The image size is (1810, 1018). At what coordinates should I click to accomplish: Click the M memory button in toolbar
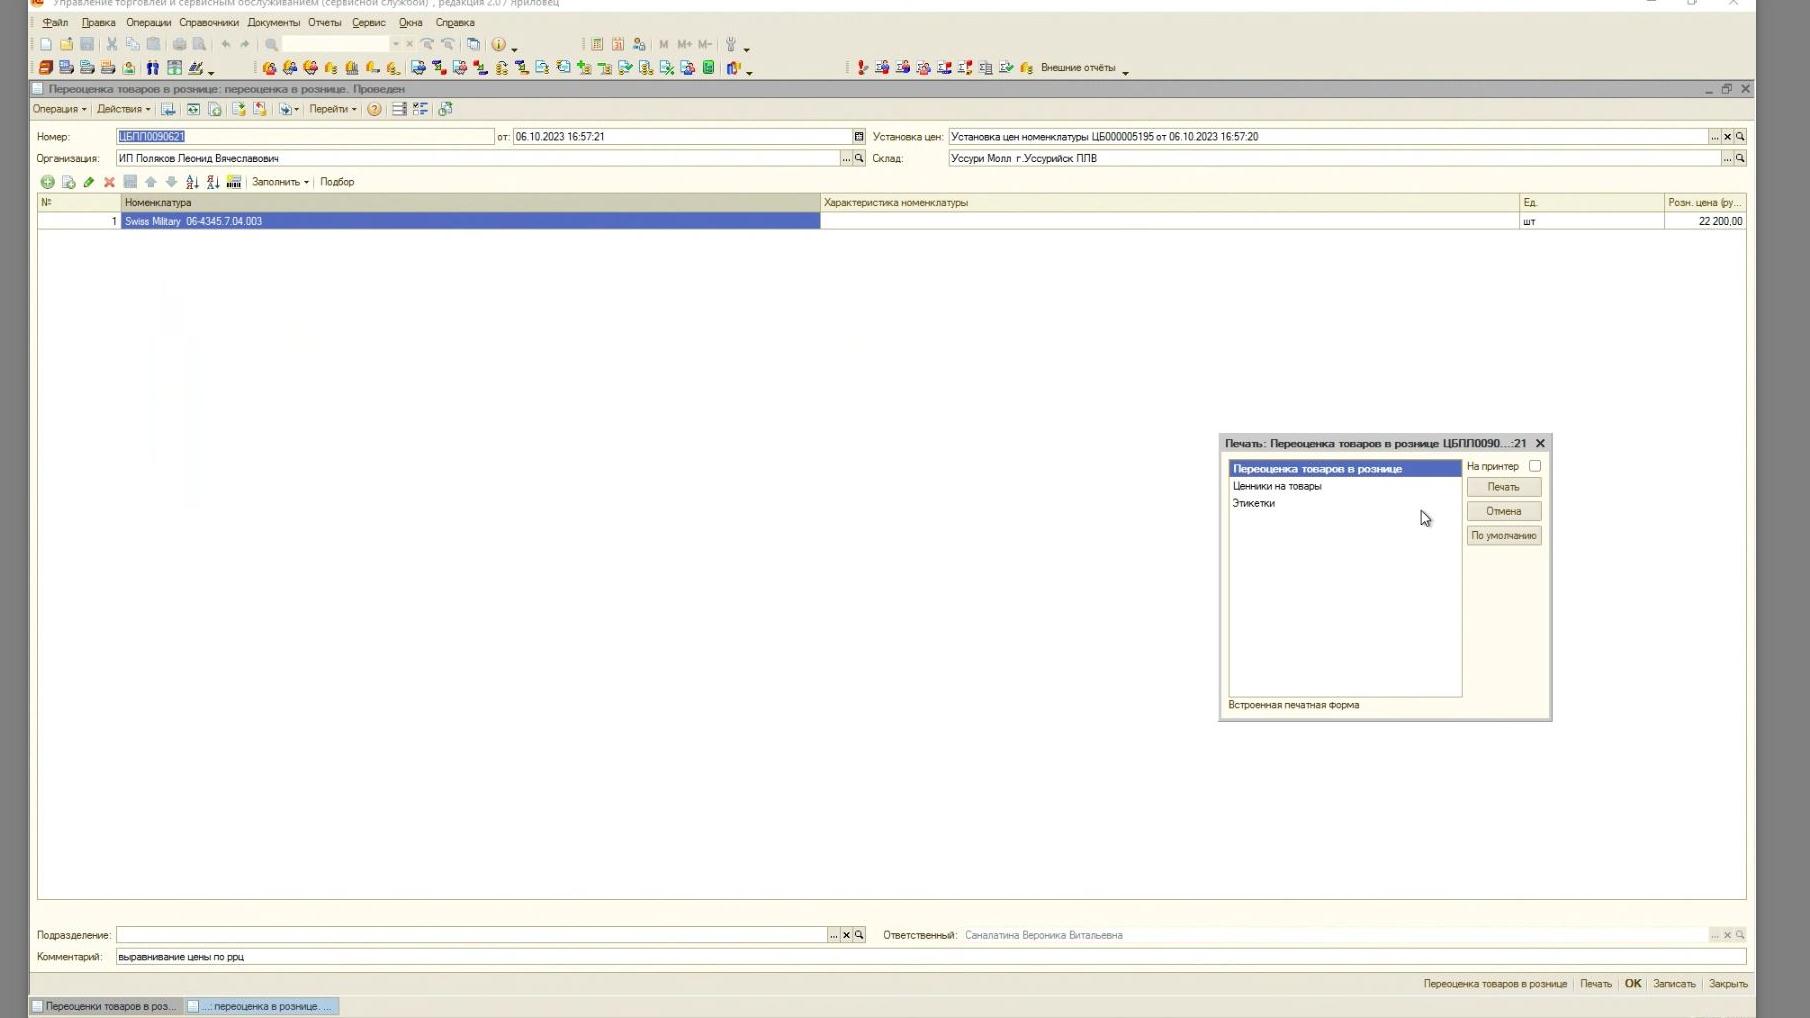point(663,44)
